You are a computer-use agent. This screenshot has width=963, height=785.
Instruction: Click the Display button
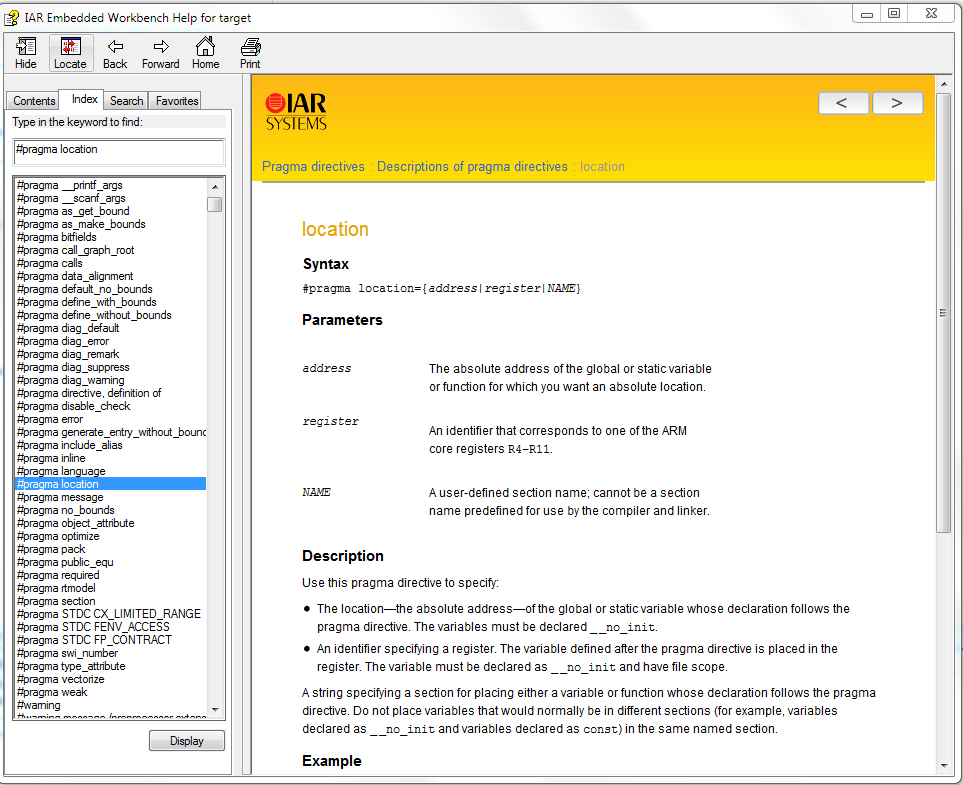click(187, 741)
